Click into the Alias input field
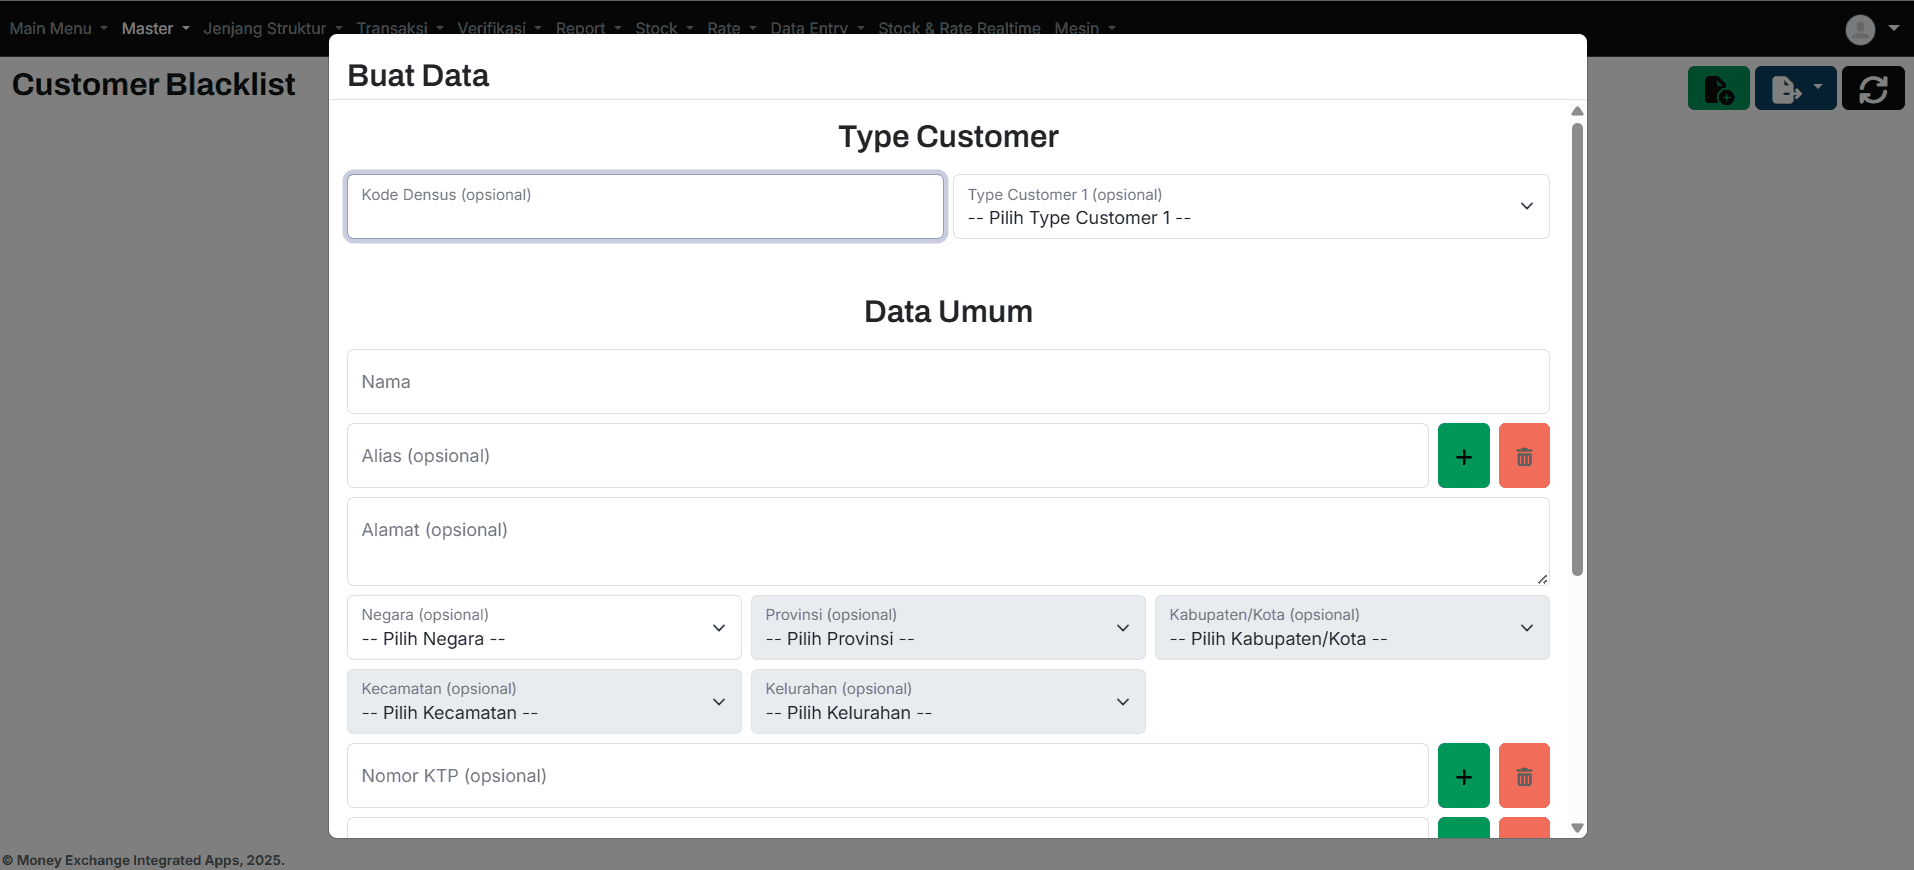The image size is (1914, 870). point(887,456)
